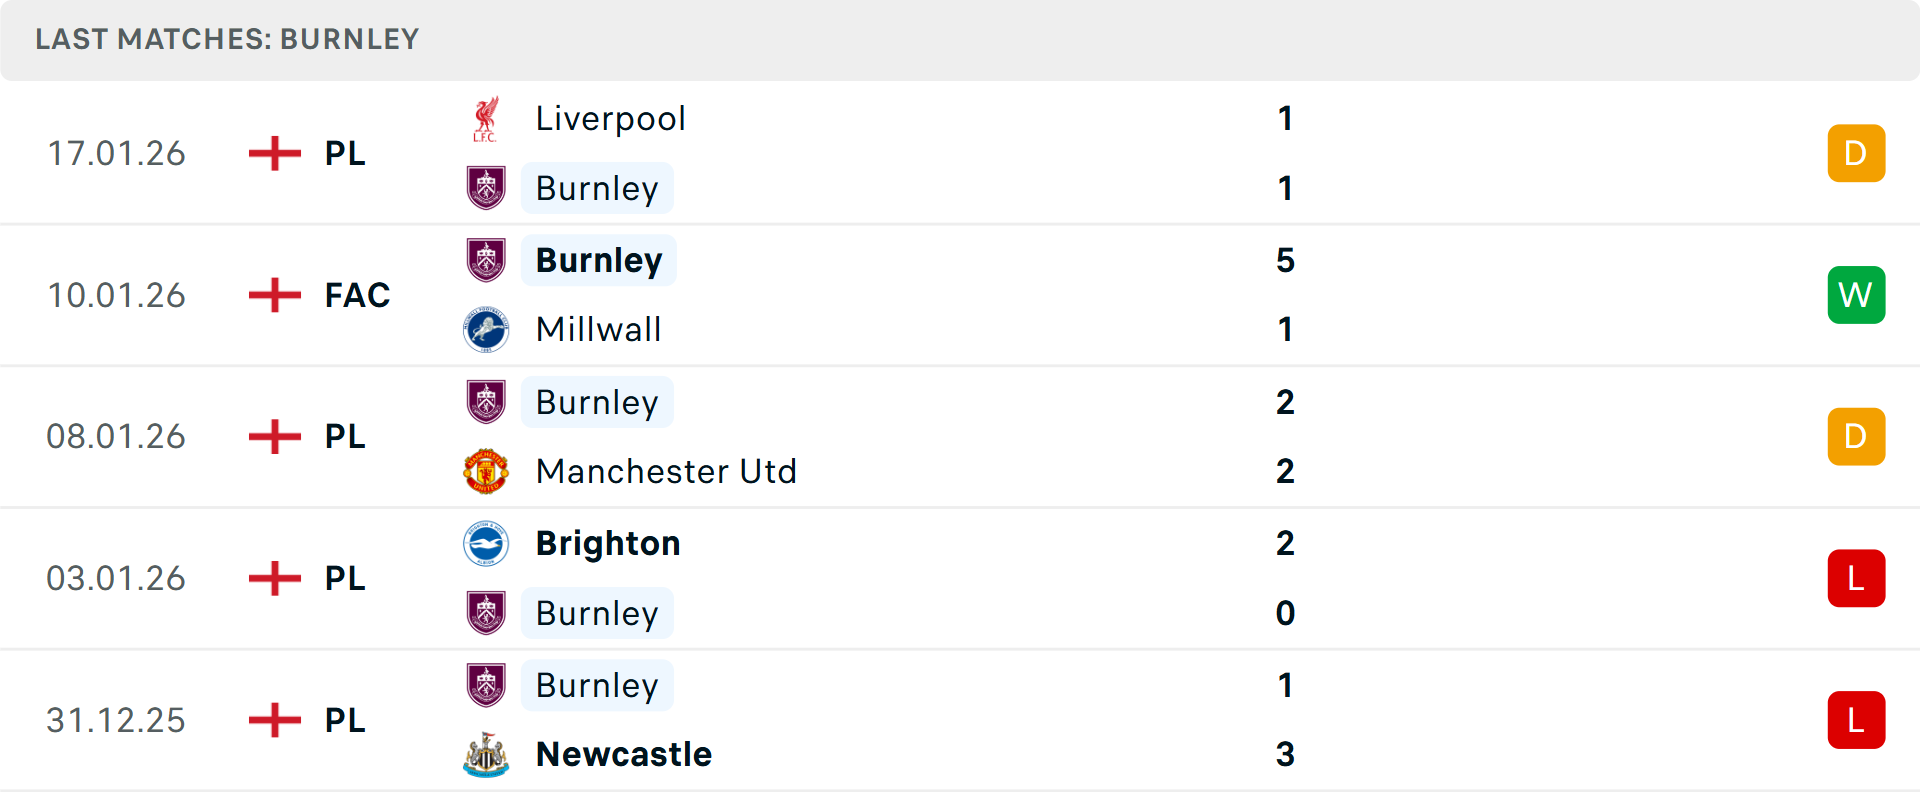Viewport: 1920px width, 792px height.
Task: Click the Liverpool club crest
Action: pyautogui.click(x=486, y=119)
